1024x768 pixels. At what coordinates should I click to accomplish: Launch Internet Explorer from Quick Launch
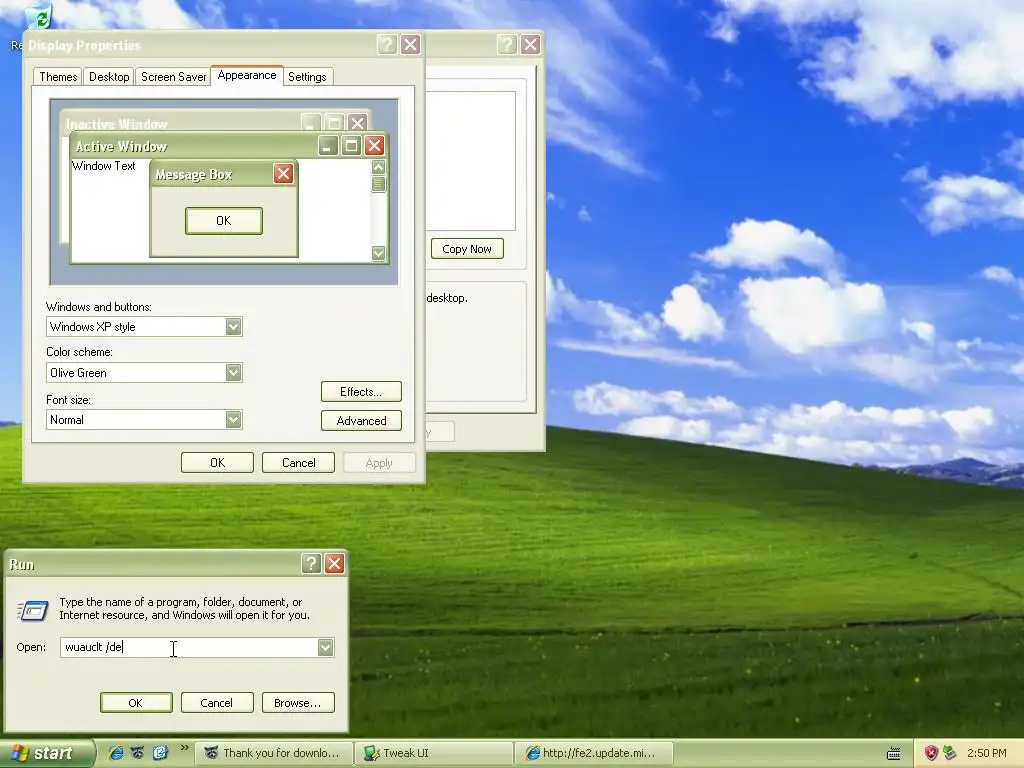tap(116, 753)
